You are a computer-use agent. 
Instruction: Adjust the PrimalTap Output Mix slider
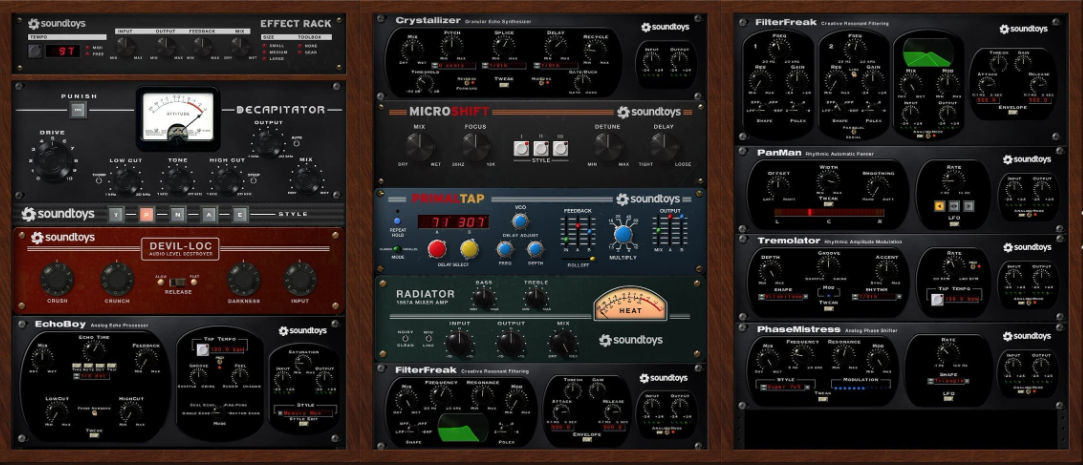tap(658, 231)
